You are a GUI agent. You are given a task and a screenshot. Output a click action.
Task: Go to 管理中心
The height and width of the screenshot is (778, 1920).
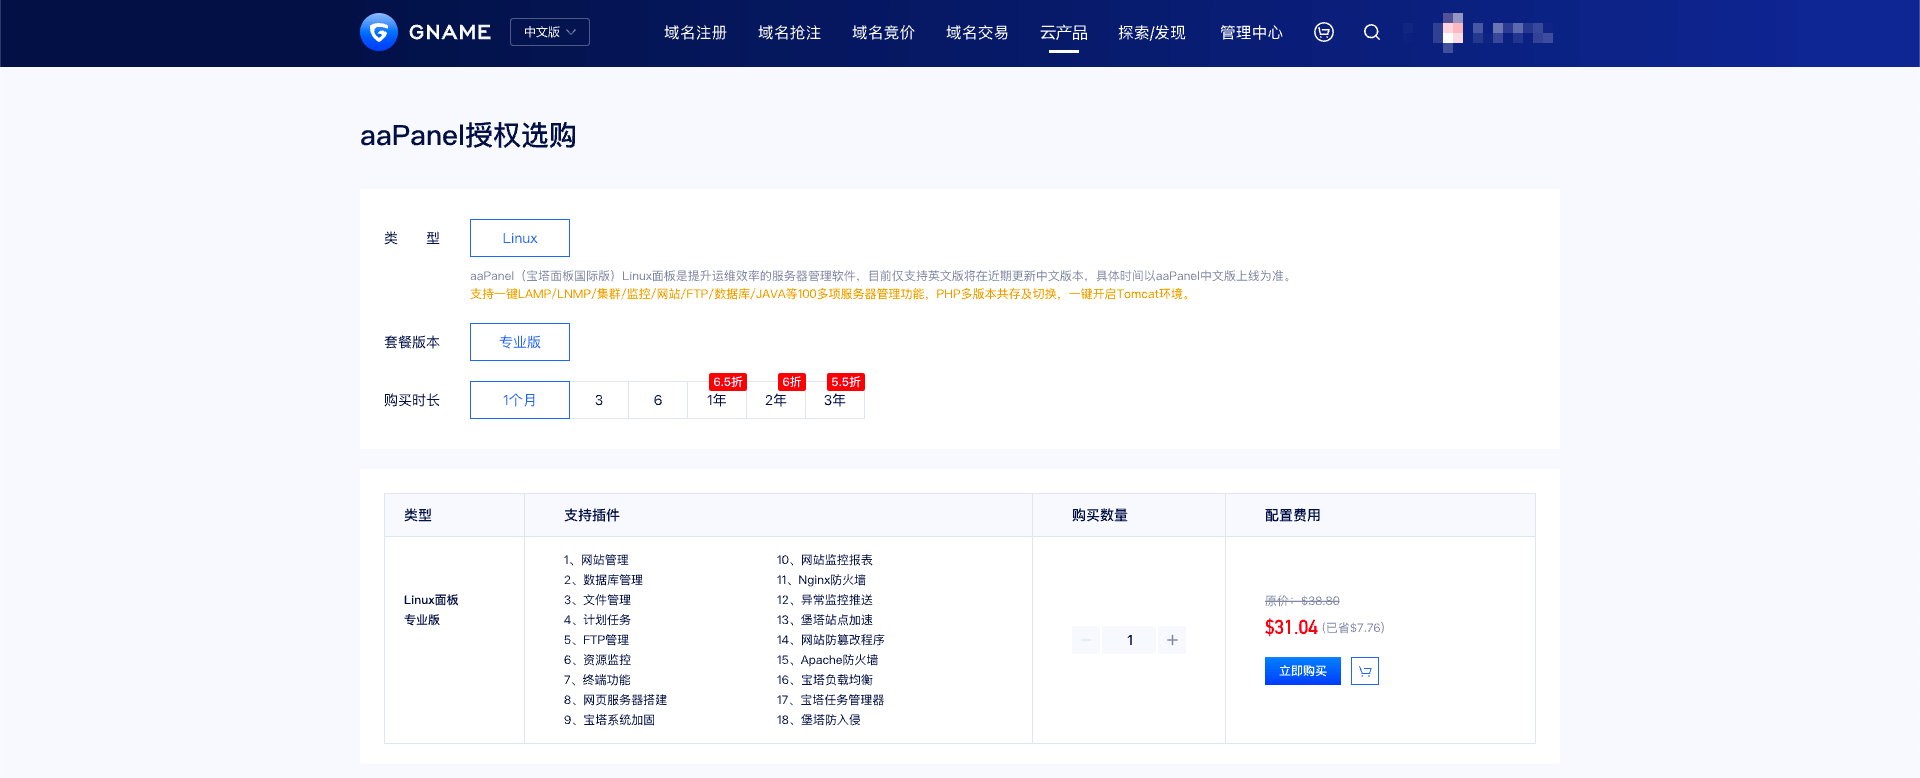point(1251,33)
